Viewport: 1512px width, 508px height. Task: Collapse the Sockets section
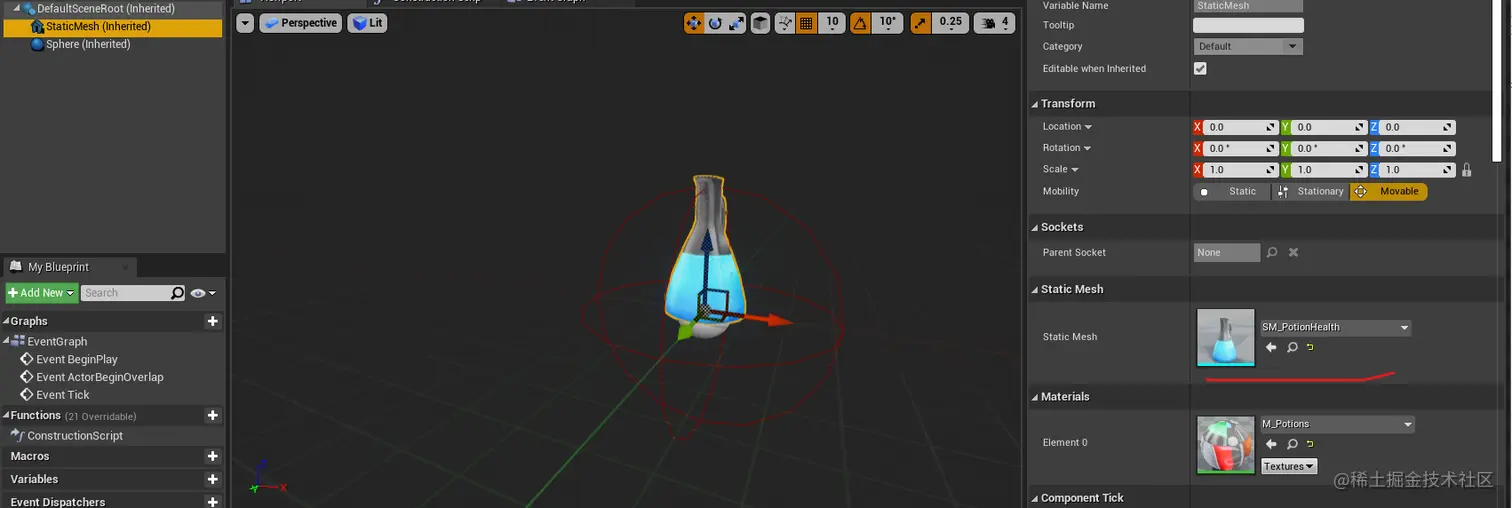pos(1035,227)
